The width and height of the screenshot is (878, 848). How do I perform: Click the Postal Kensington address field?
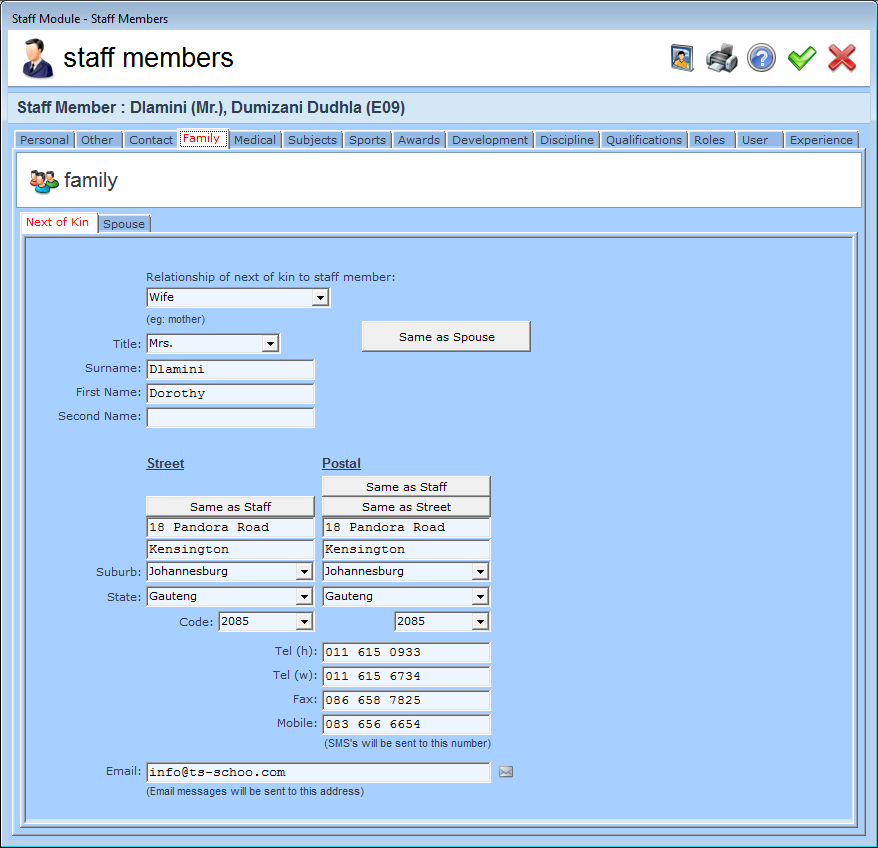coord(406,549)
